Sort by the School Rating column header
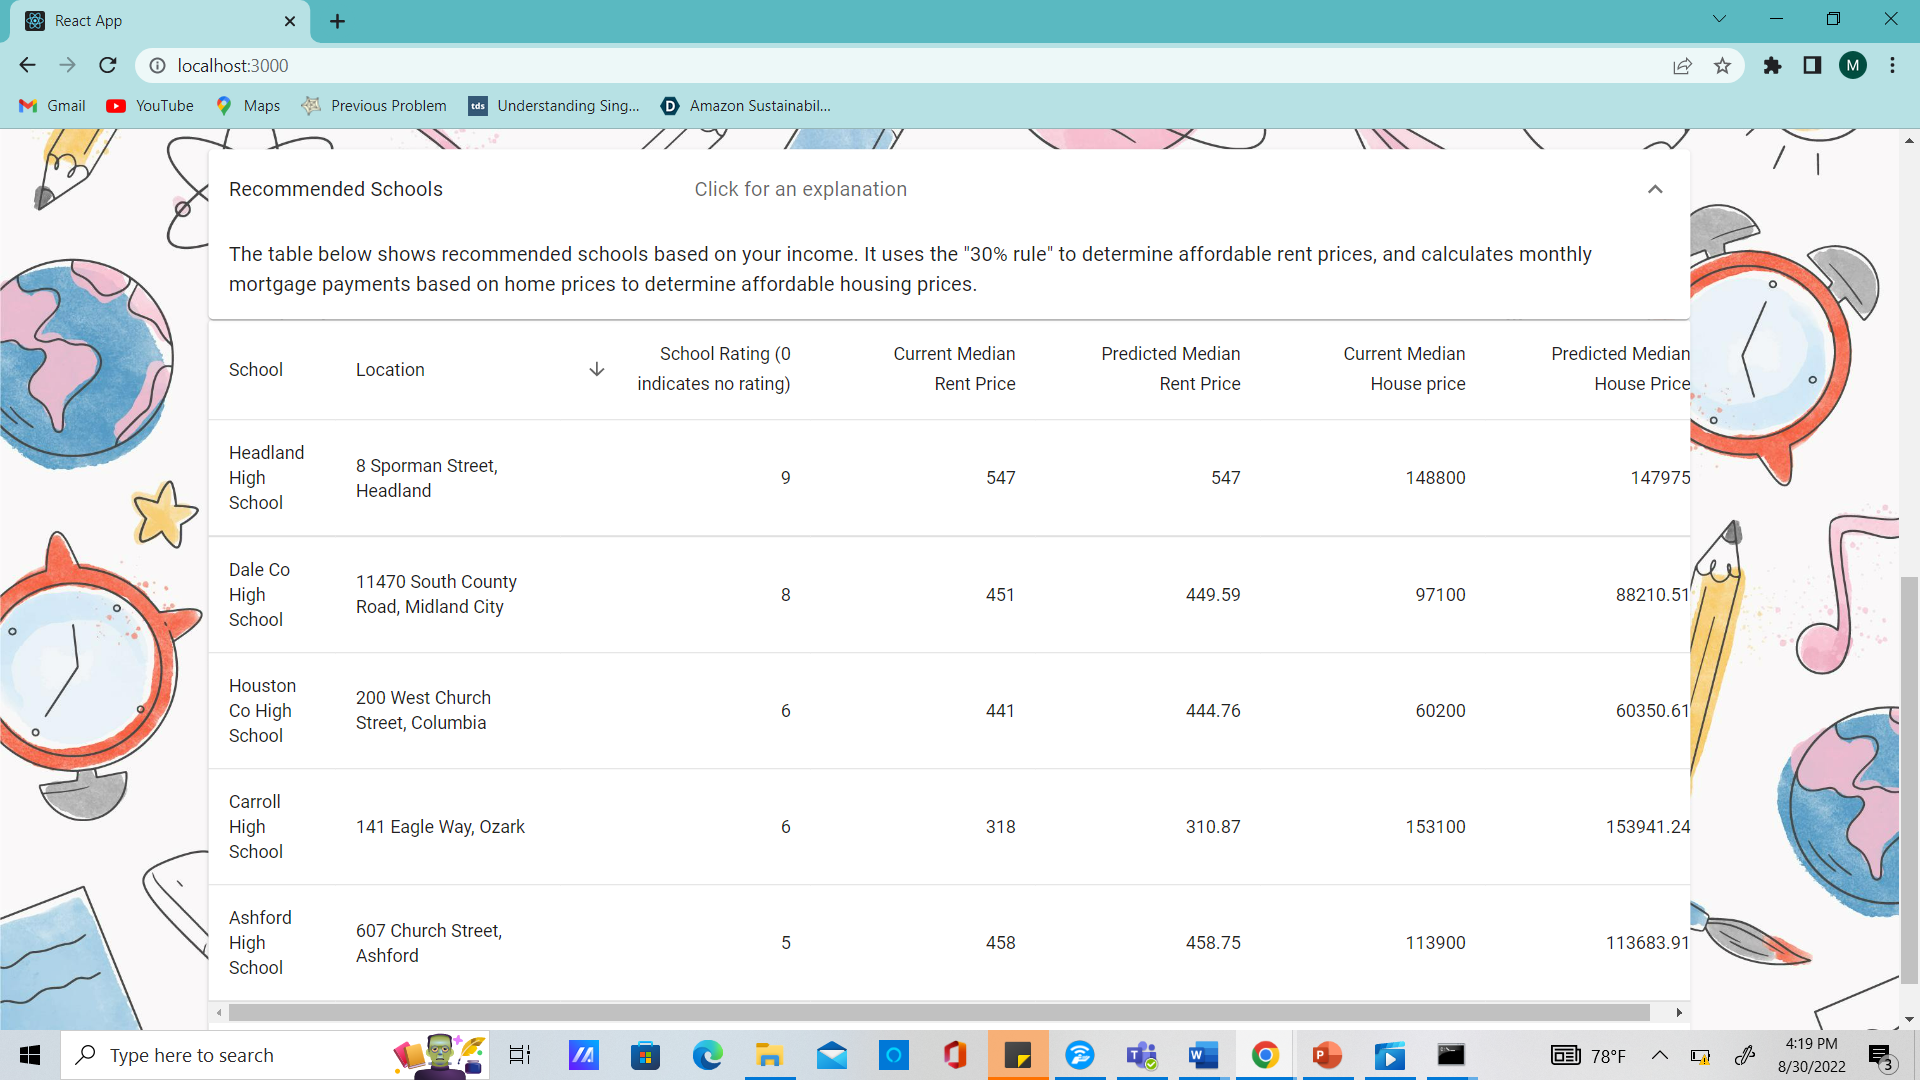Screen dimensions: 1920x1080 (x=713, y=369)
